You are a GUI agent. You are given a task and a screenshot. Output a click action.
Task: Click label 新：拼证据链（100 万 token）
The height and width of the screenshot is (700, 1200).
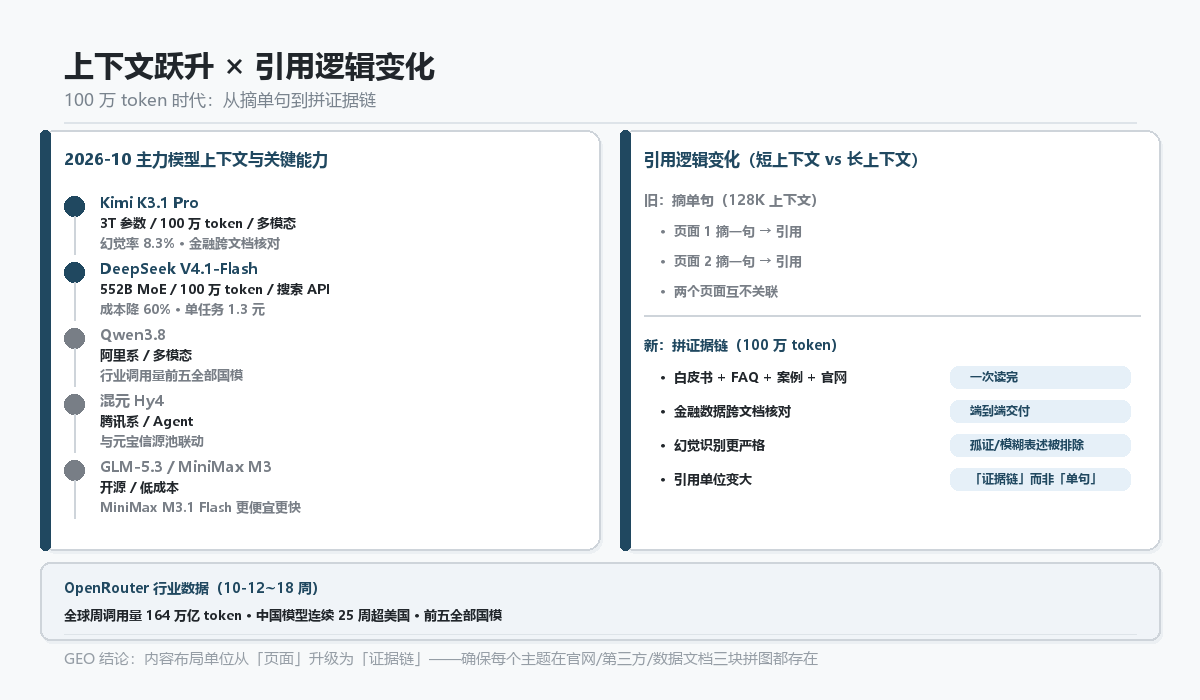point(741,345)
